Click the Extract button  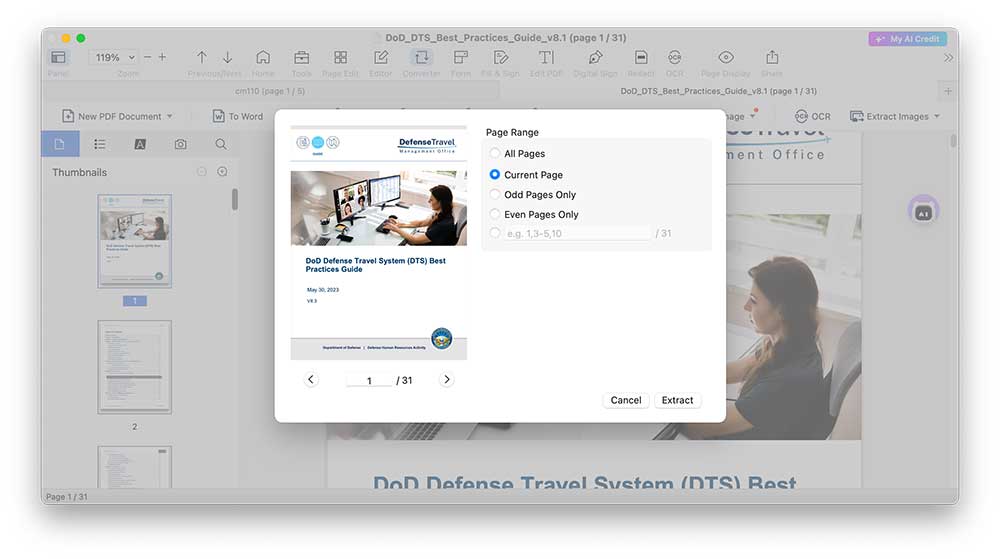coord(677,400)
